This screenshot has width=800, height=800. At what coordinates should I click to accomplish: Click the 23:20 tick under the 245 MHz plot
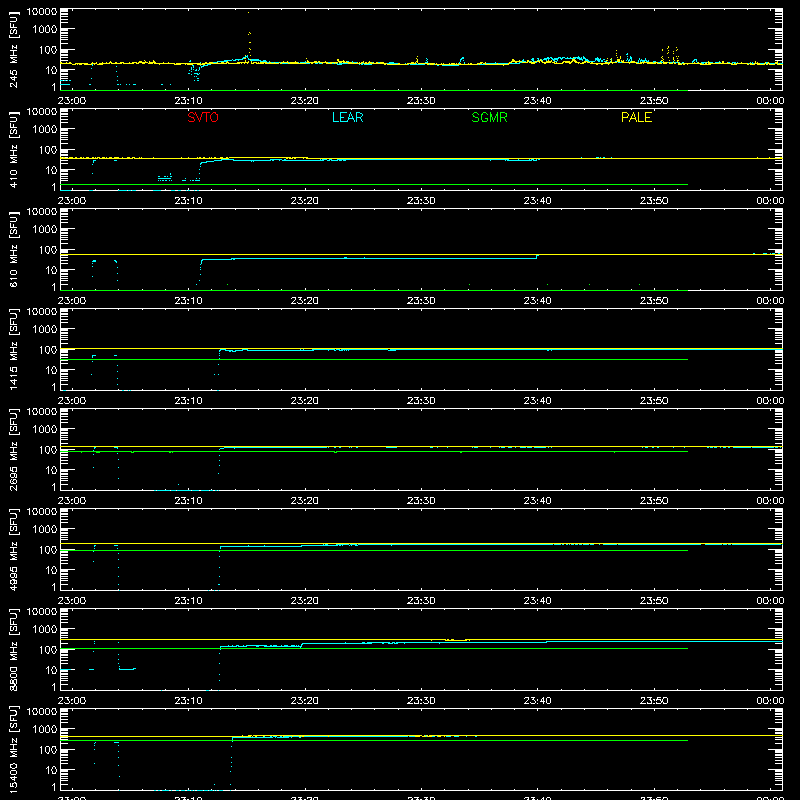click(x=305, y=101)
